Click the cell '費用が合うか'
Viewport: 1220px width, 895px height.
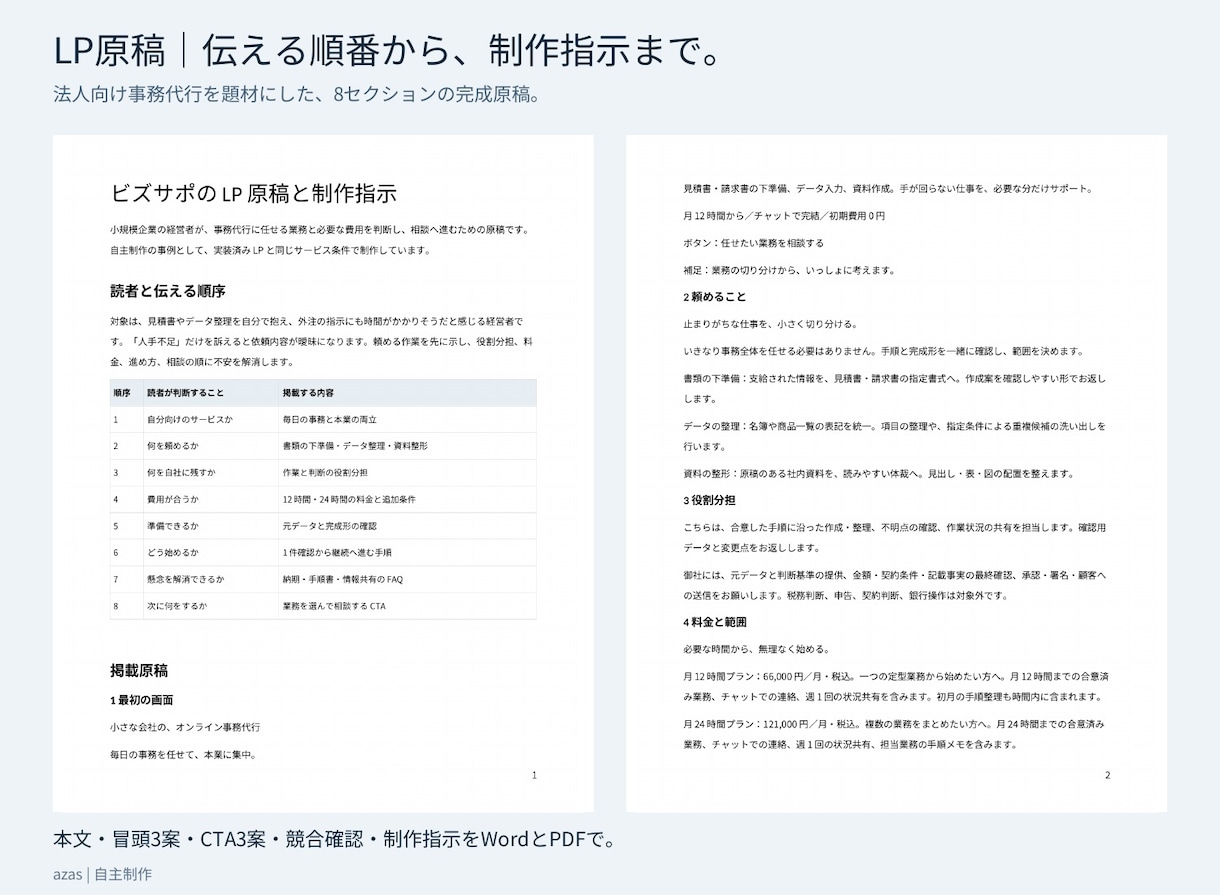click(x=173, y=499)
